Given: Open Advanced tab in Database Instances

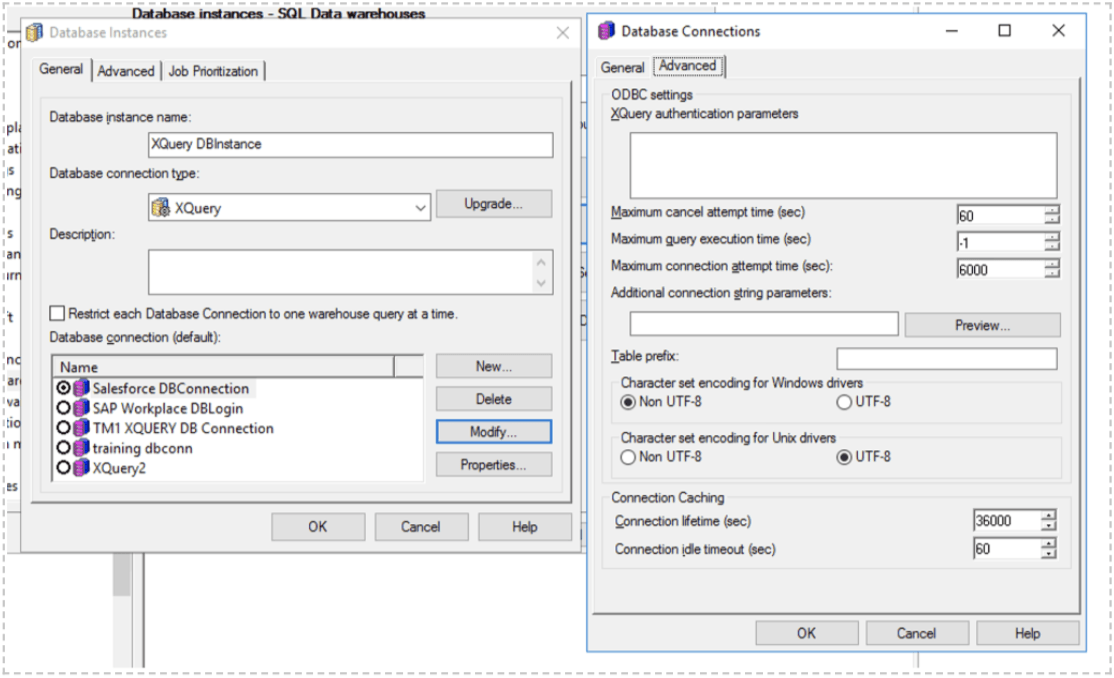Looking at the screenshot, I should tap(126, 71).
